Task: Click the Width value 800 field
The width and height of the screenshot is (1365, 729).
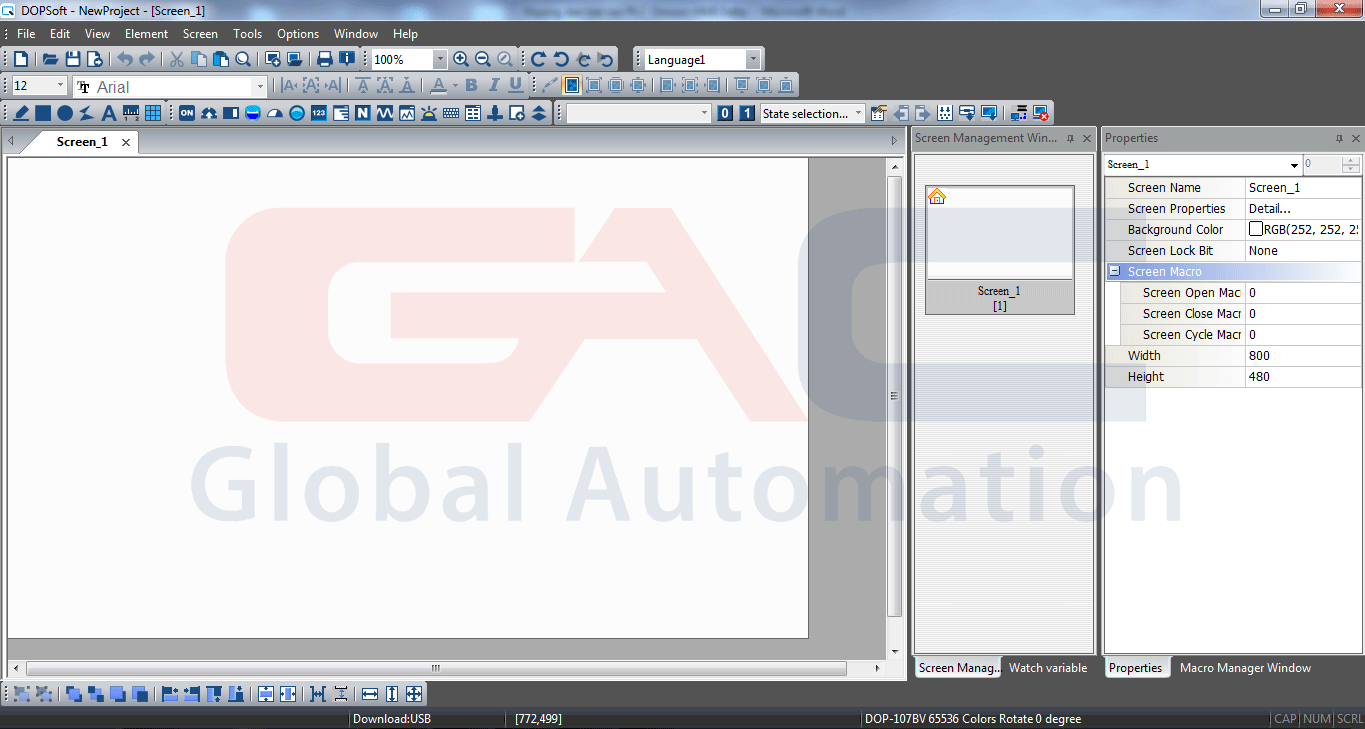Action: coord(1303,356)
